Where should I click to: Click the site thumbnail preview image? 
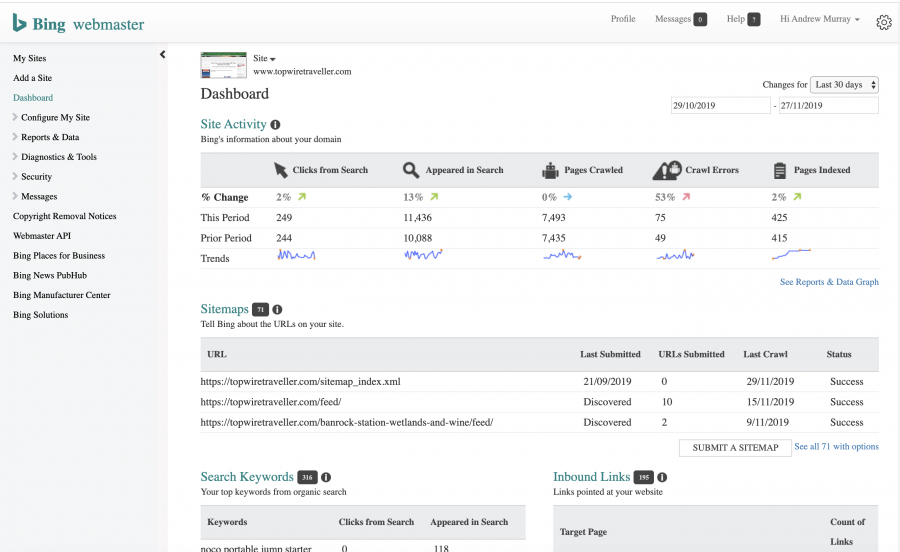[223, 65]
